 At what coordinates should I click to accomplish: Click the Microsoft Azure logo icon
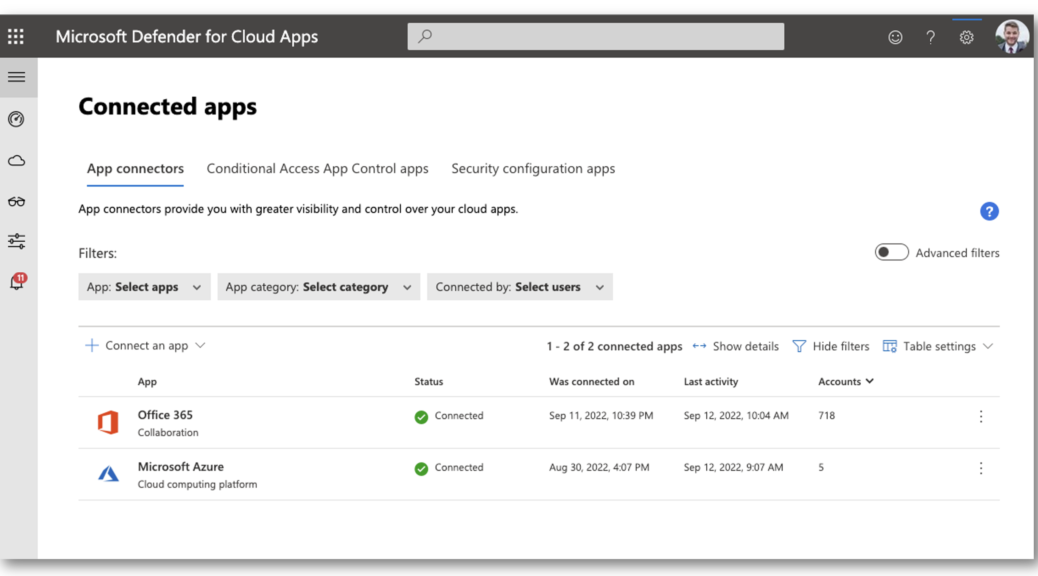(x=108, y=474)
